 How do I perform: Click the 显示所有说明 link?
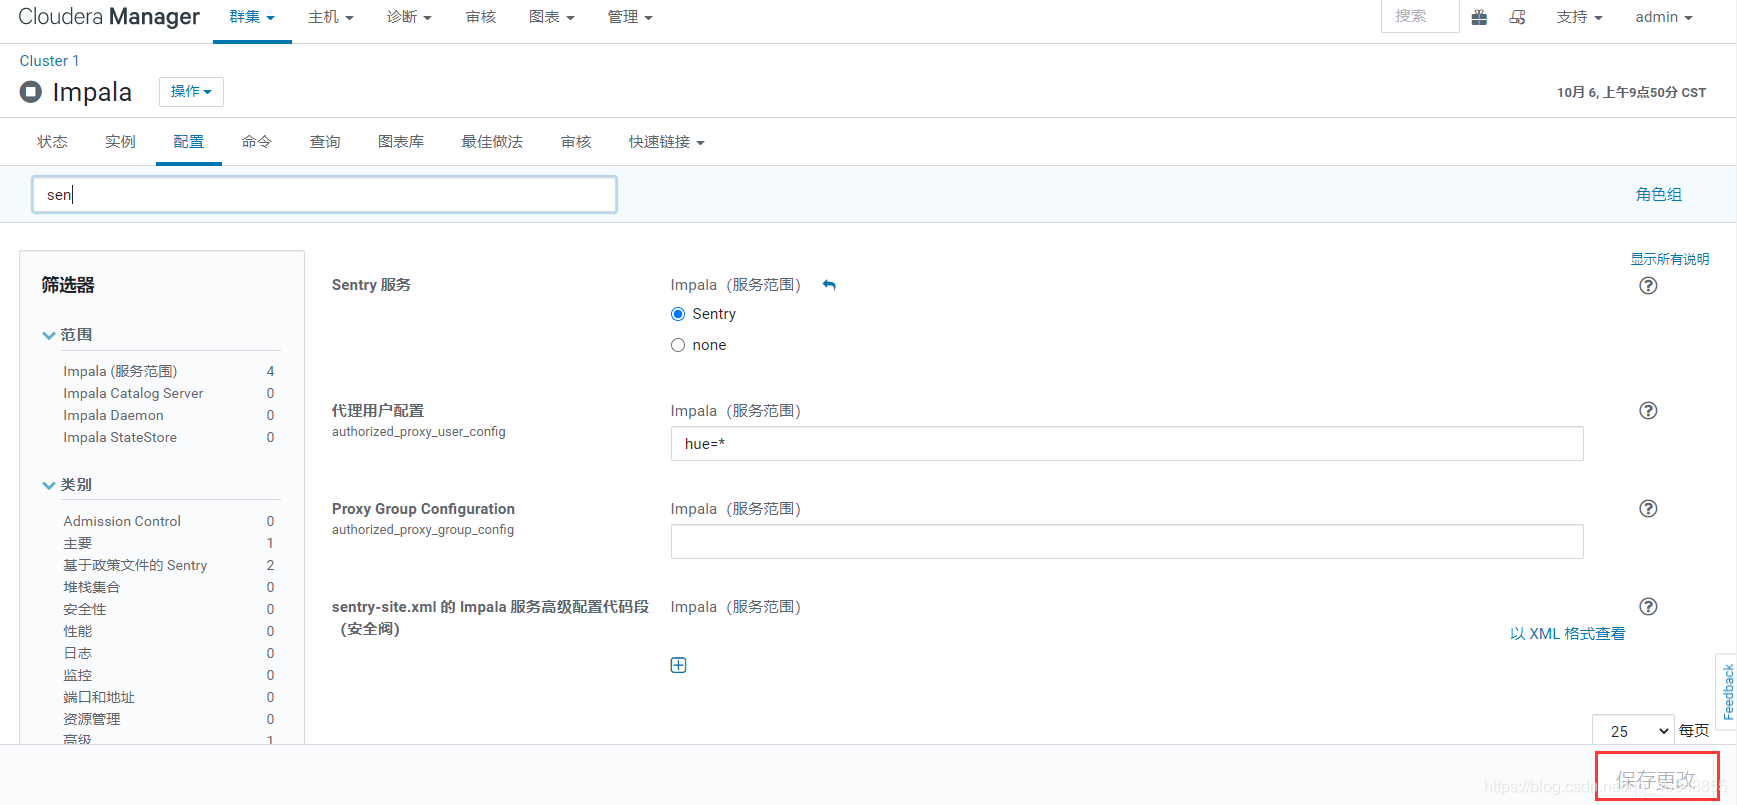1670,259
